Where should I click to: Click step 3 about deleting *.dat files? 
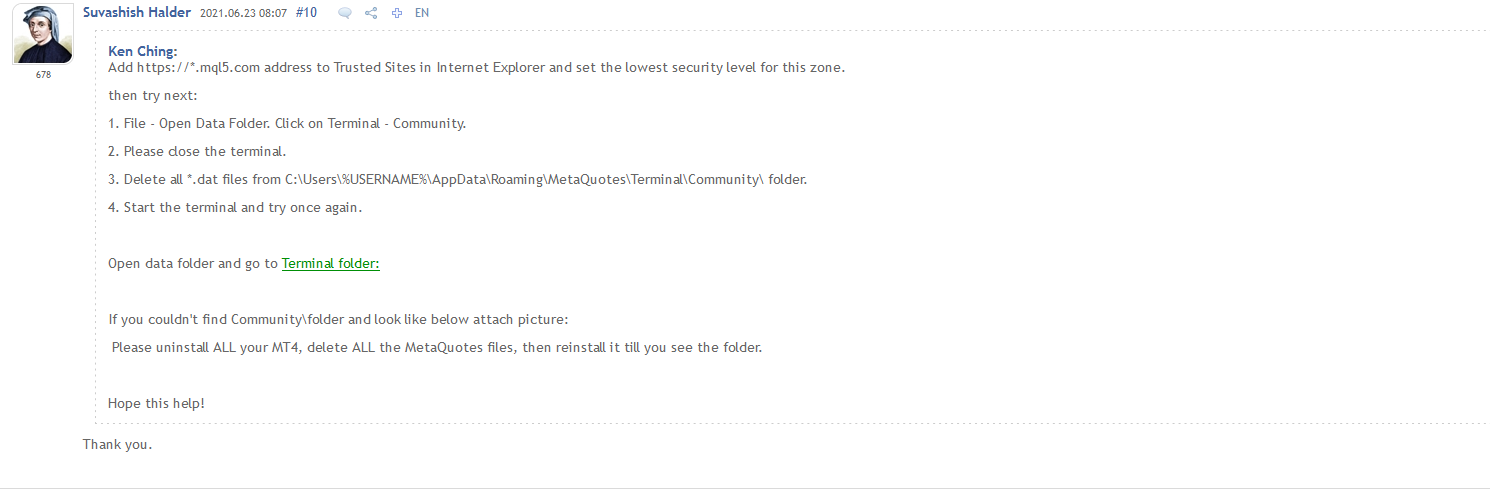(457, 180)
